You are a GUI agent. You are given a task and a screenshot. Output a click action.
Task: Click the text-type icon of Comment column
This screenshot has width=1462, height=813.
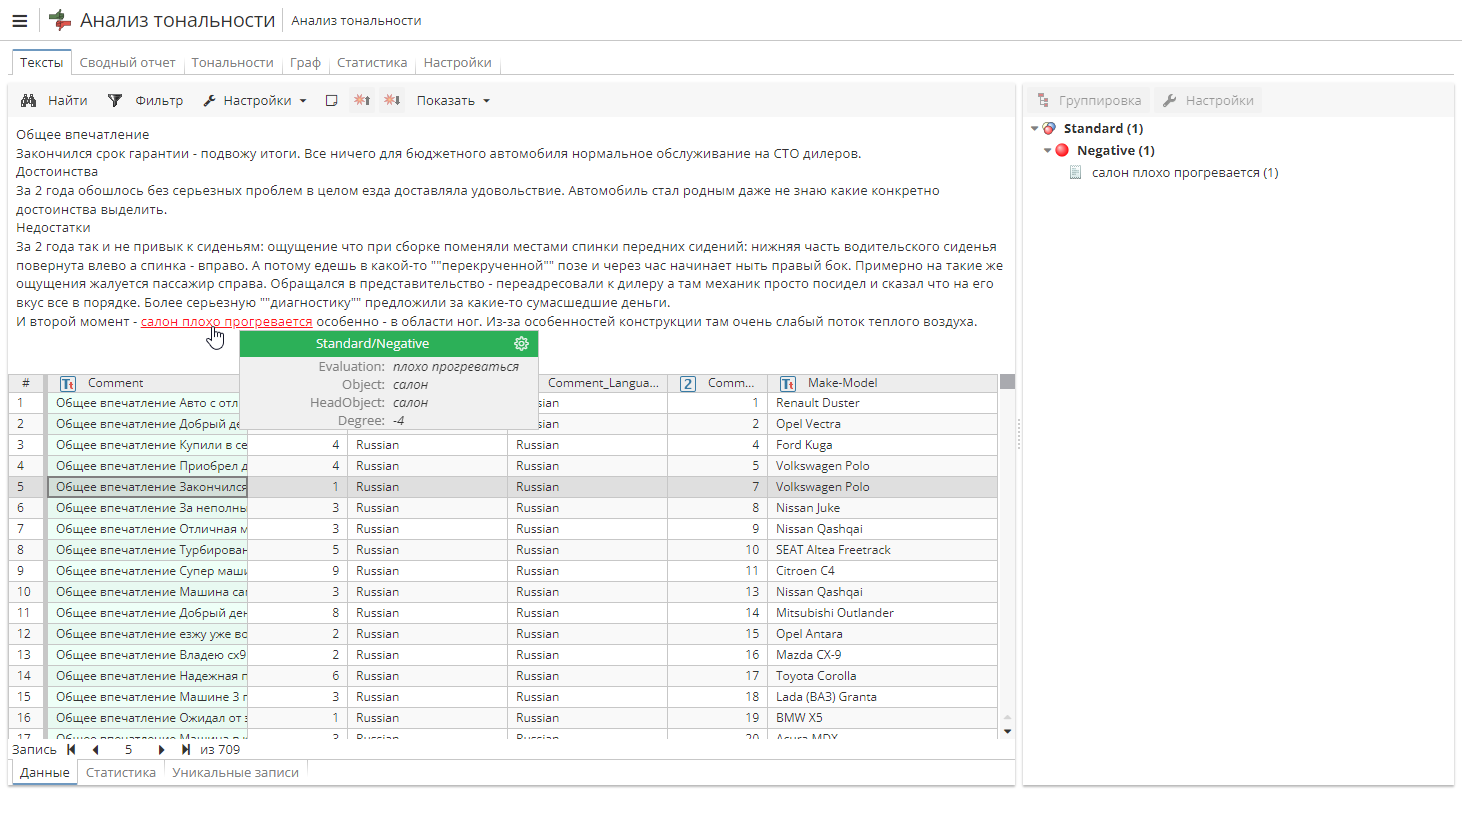[x=68, y=383]
